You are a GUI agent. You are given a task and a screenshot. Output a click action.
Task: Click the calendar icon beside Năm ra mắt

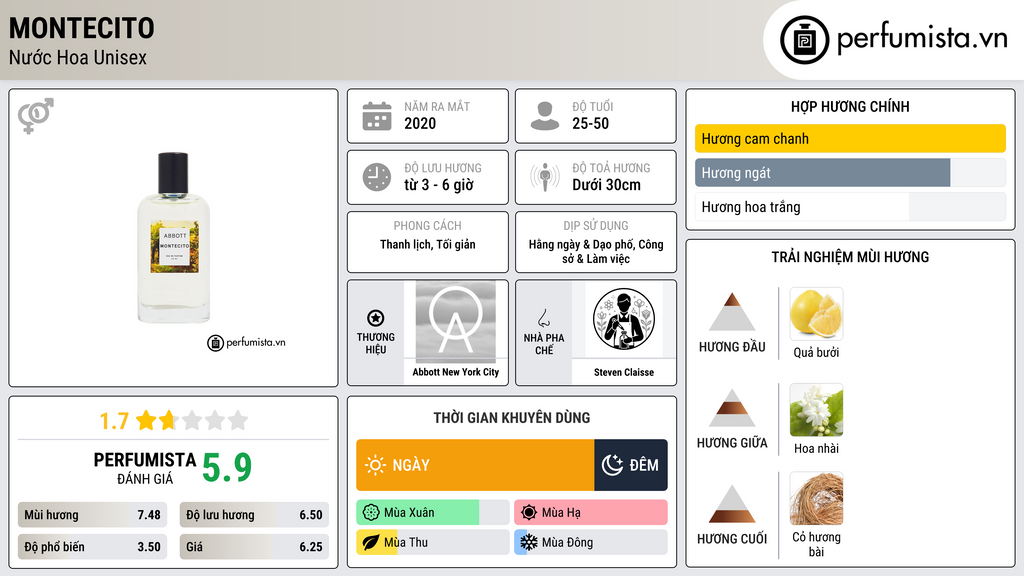pos(377,116)
